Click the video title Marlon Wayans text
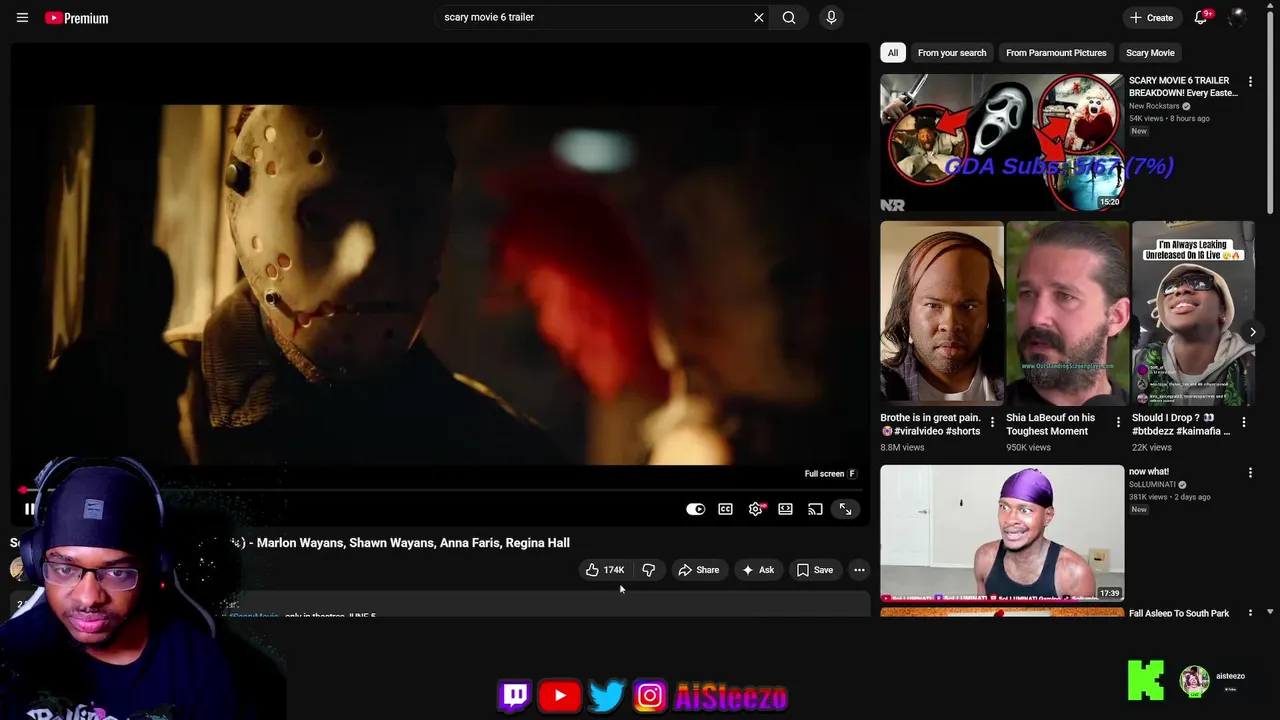This screenshot has height=720, width=1280. click(413, 543)
